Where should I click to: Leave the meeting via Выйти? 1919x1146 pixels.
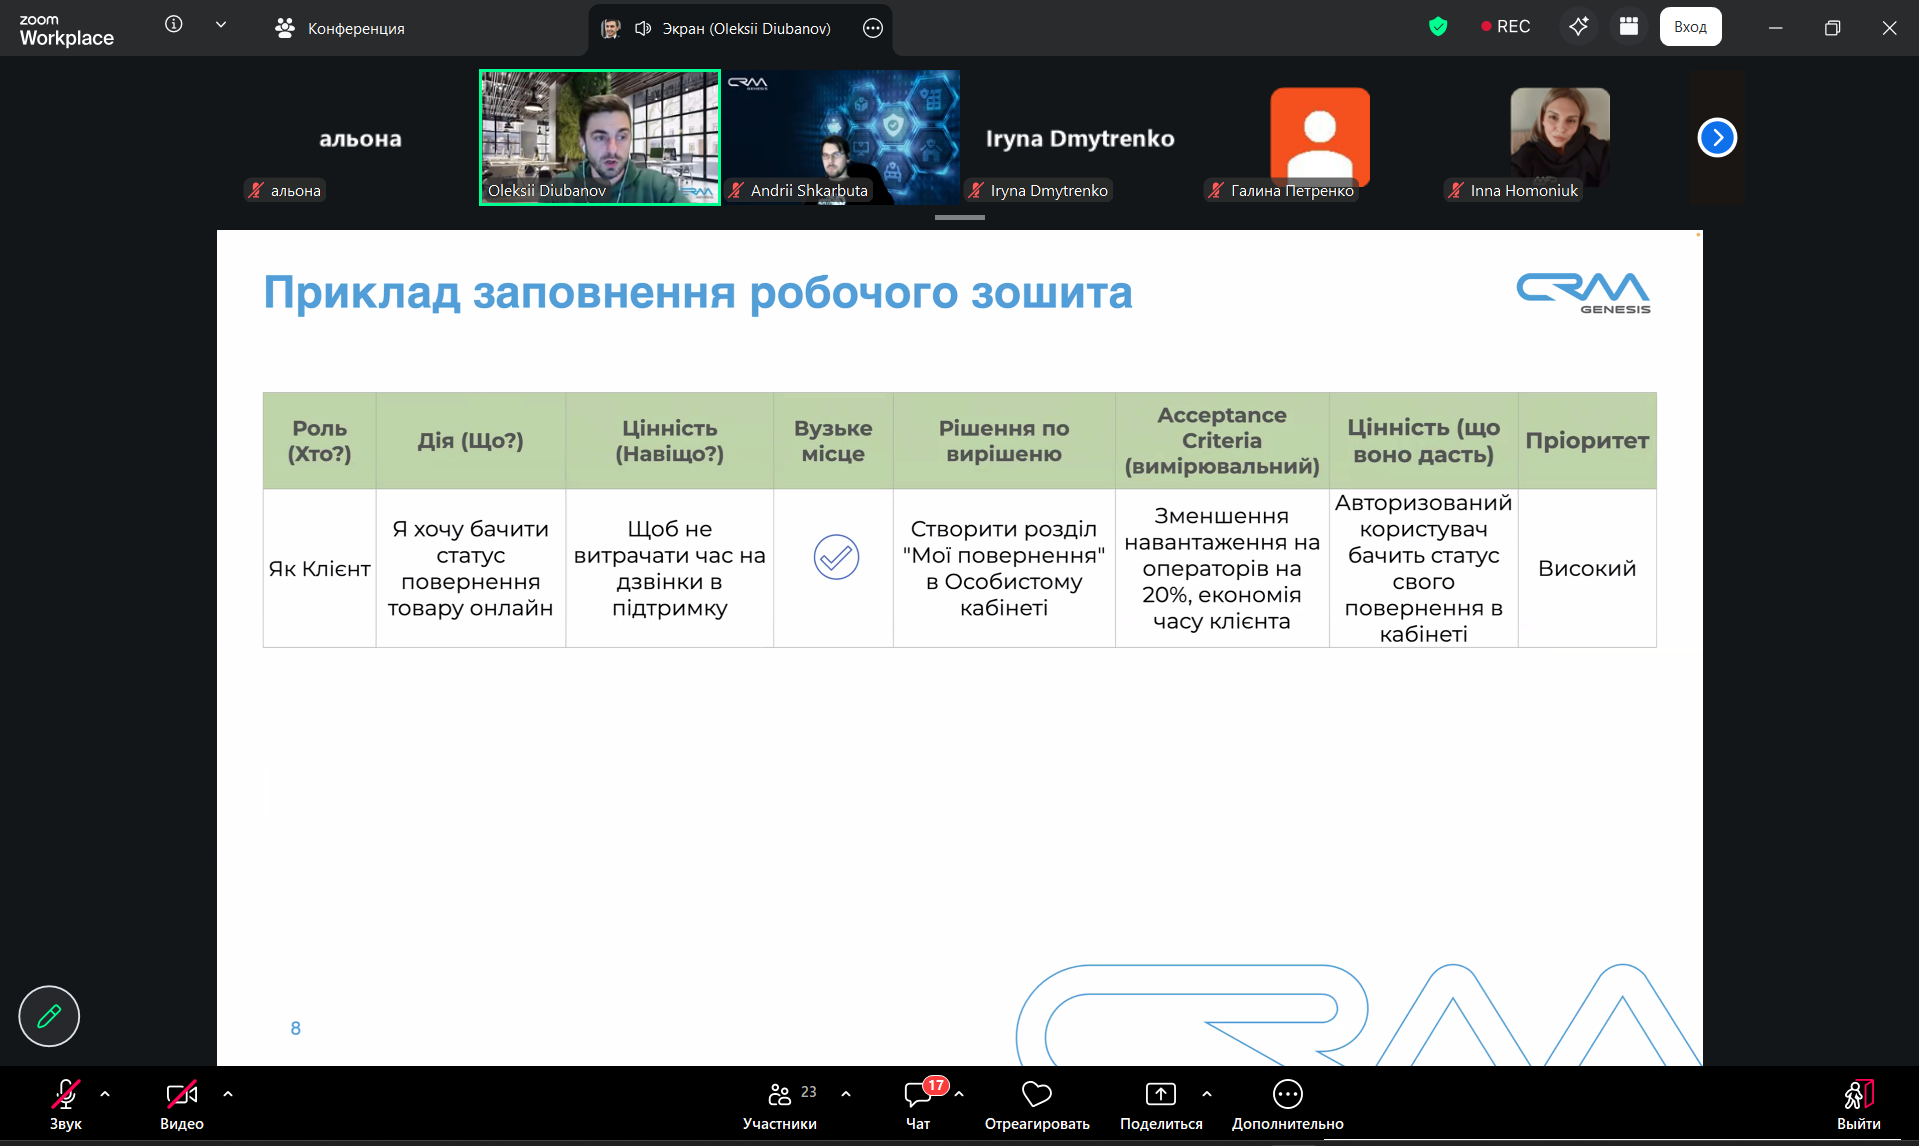(1858, 1104)
